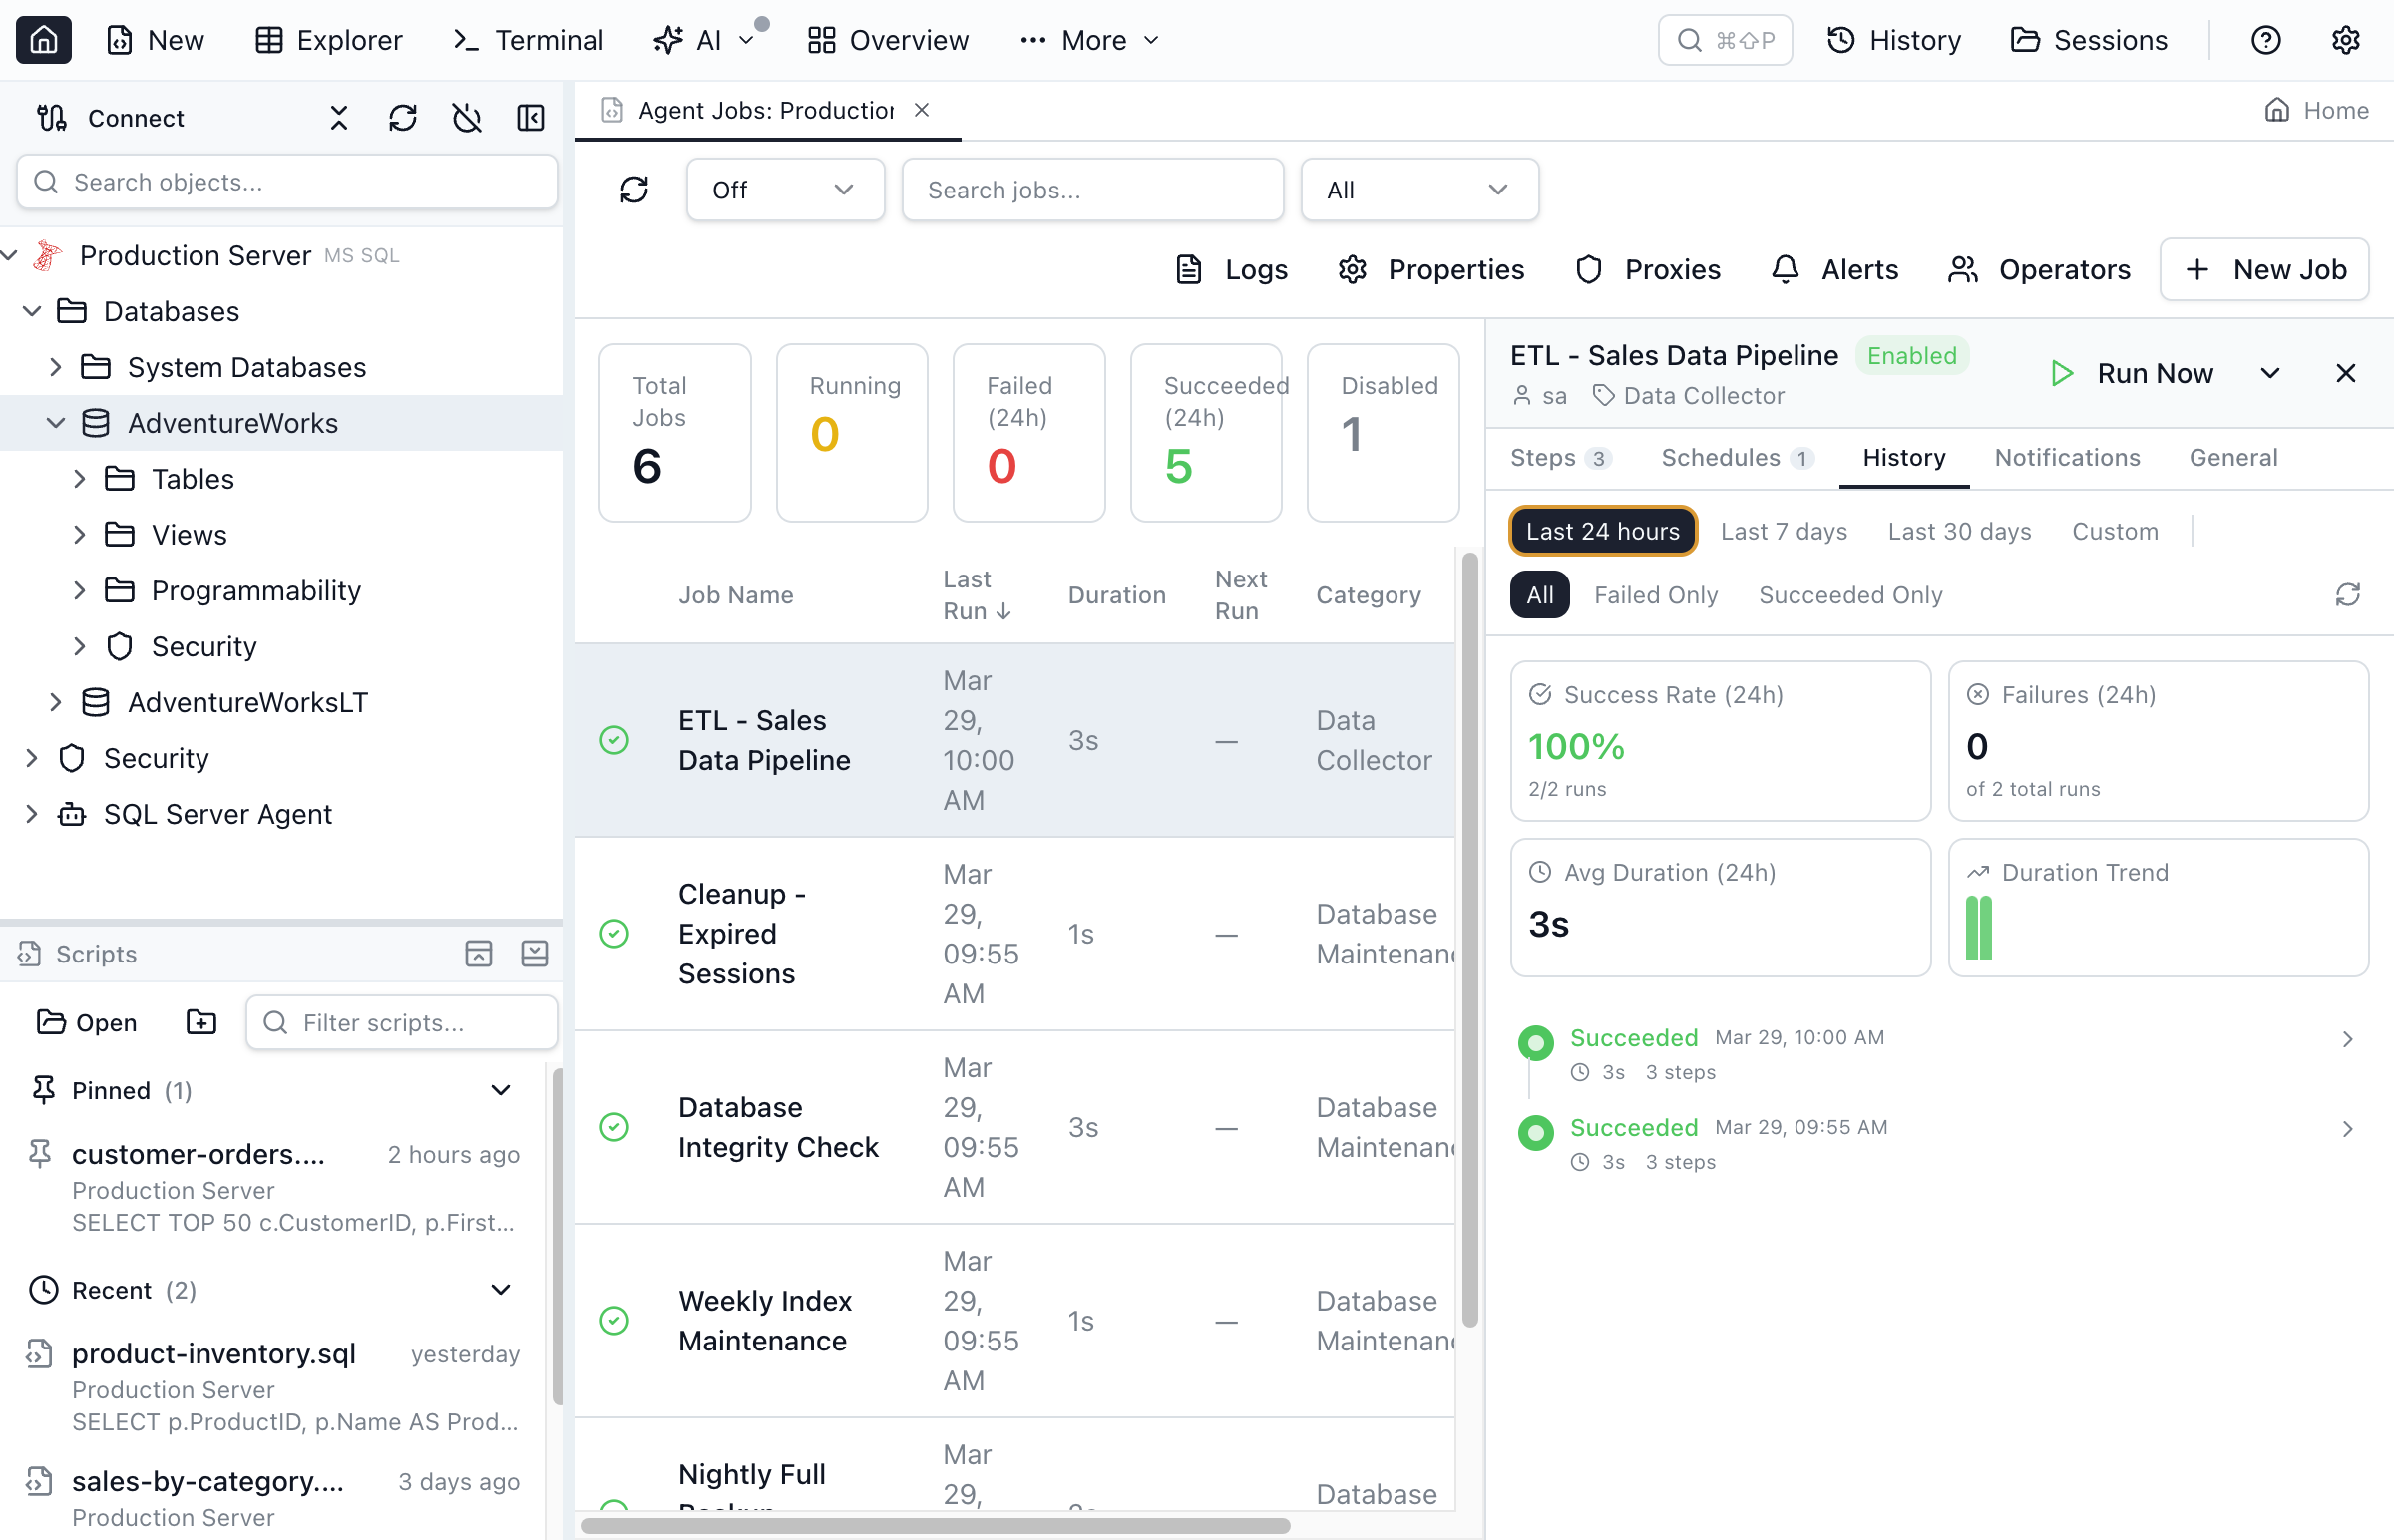Open the Terminal panel

click(527, 40)
